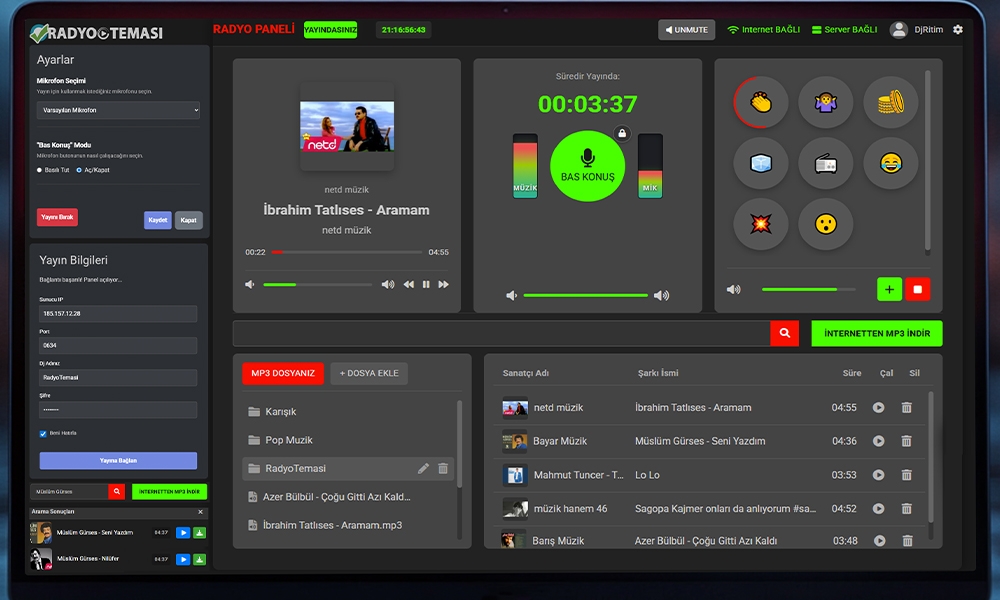1000x600 pixels.
Task: Delete the Lo Lo track row
Action: (906, 475)
